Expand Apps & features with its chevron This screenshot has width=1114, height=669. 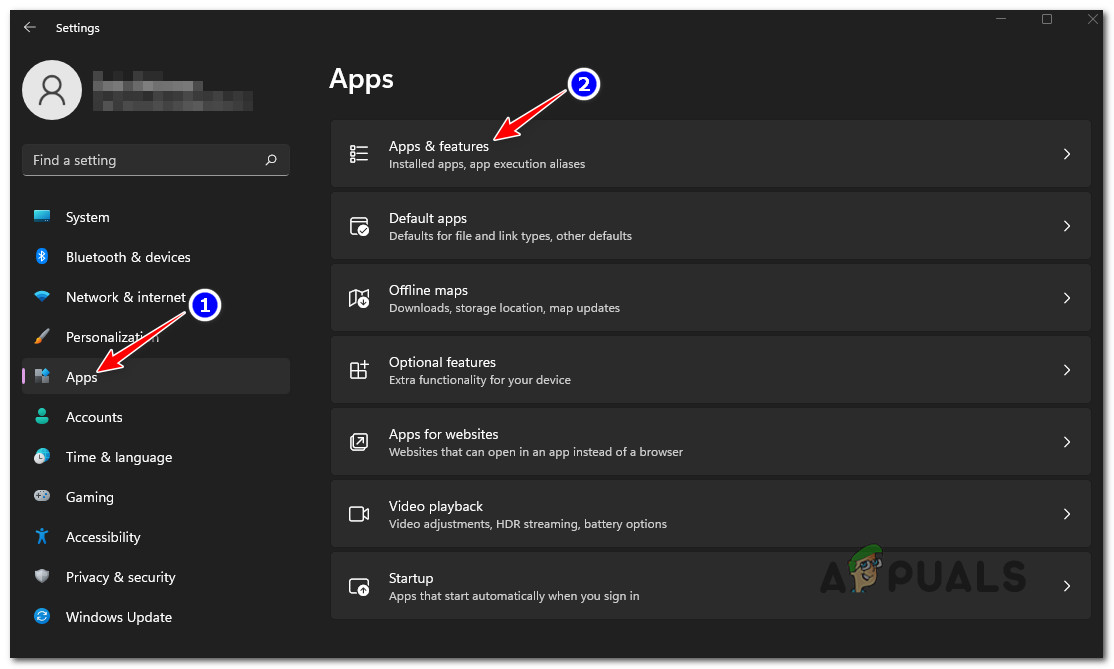point(1066,154)
